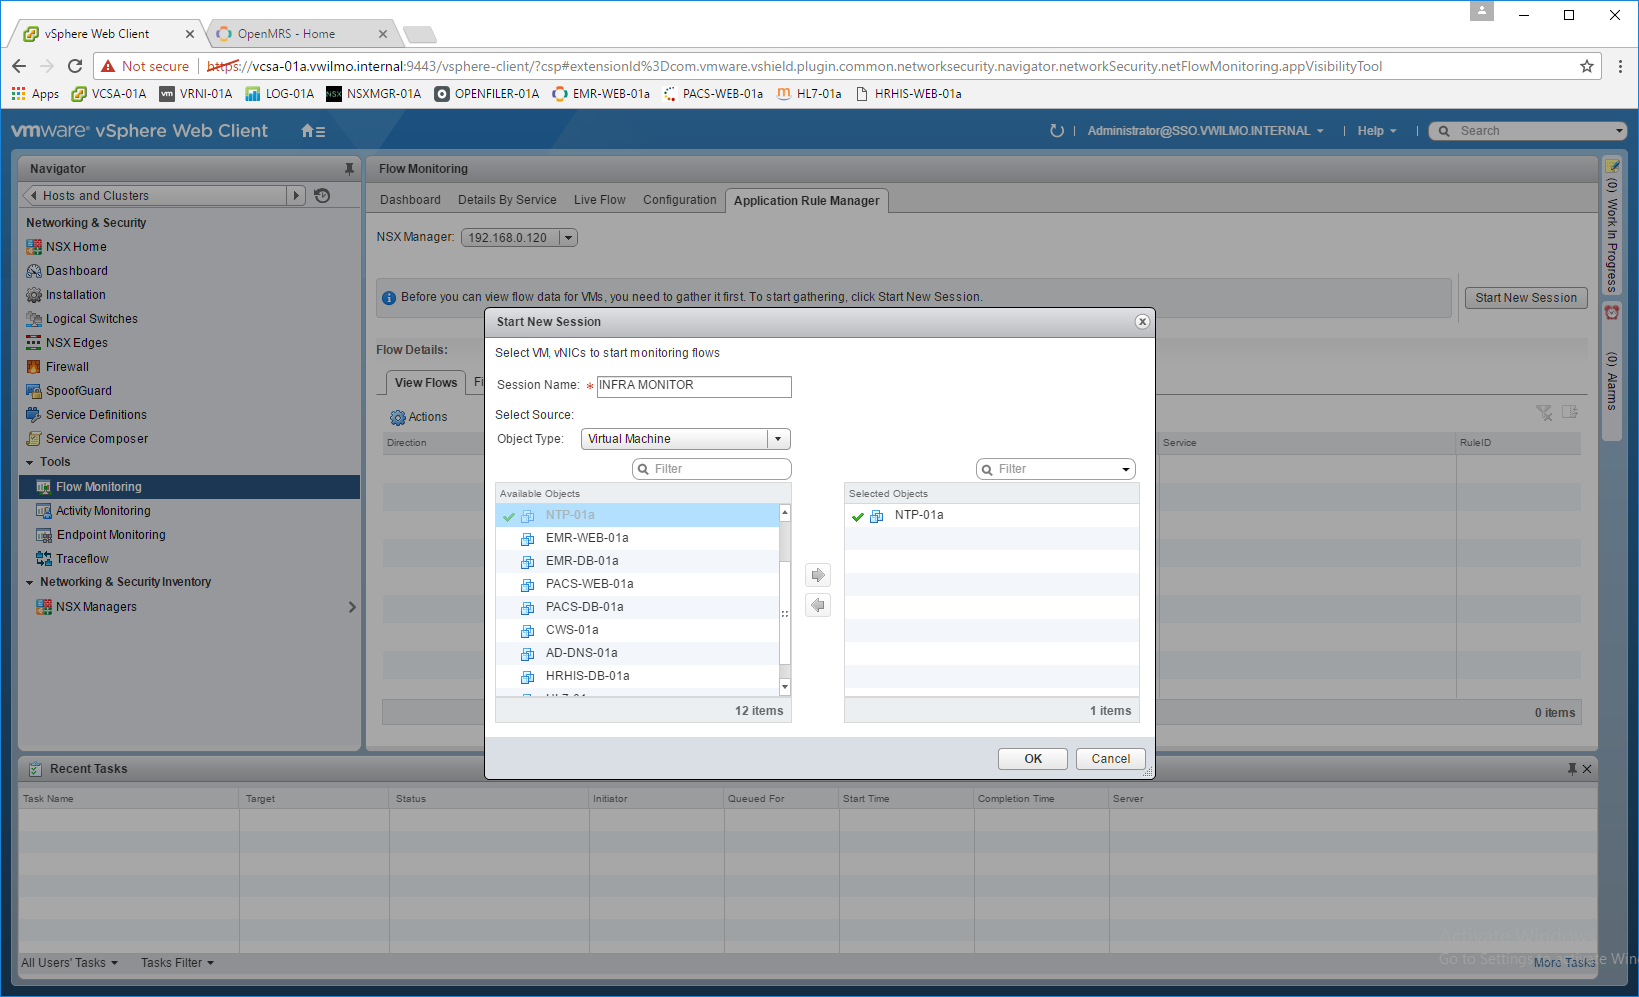
Task: Bookmark this page with star icon
Action: 1587,66
